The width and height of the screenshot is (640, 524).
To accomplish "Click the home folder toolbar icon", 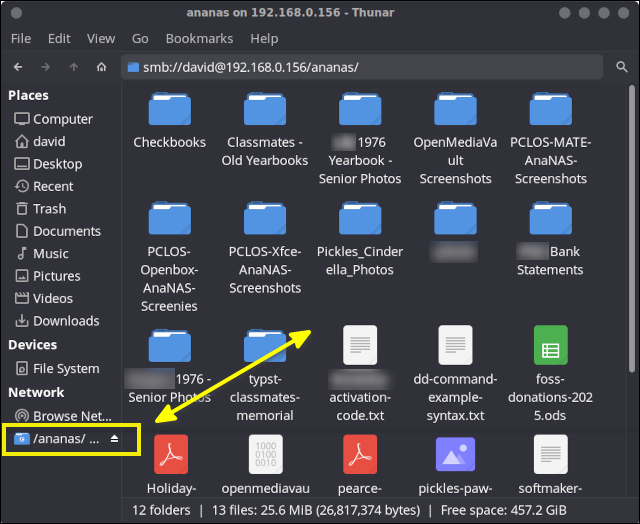I will (101, 67).
